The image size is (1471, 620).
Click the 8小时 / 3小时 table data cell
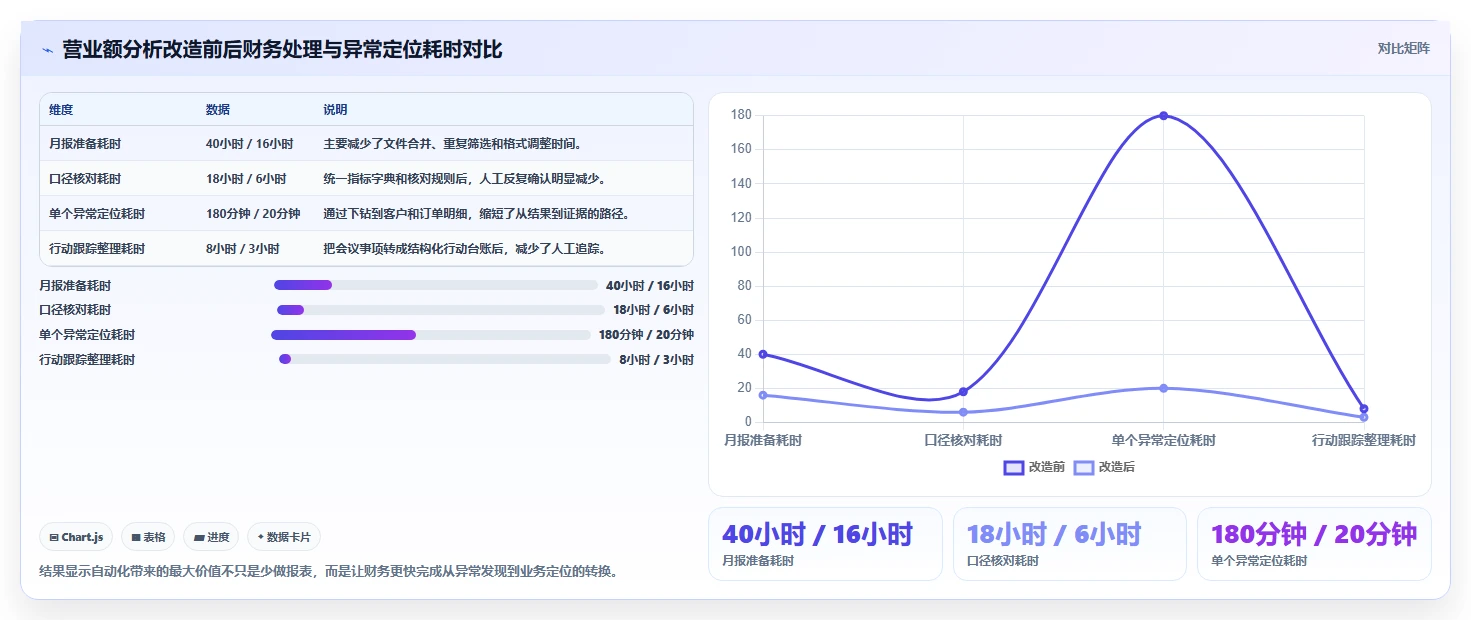(x=243, y=249)
